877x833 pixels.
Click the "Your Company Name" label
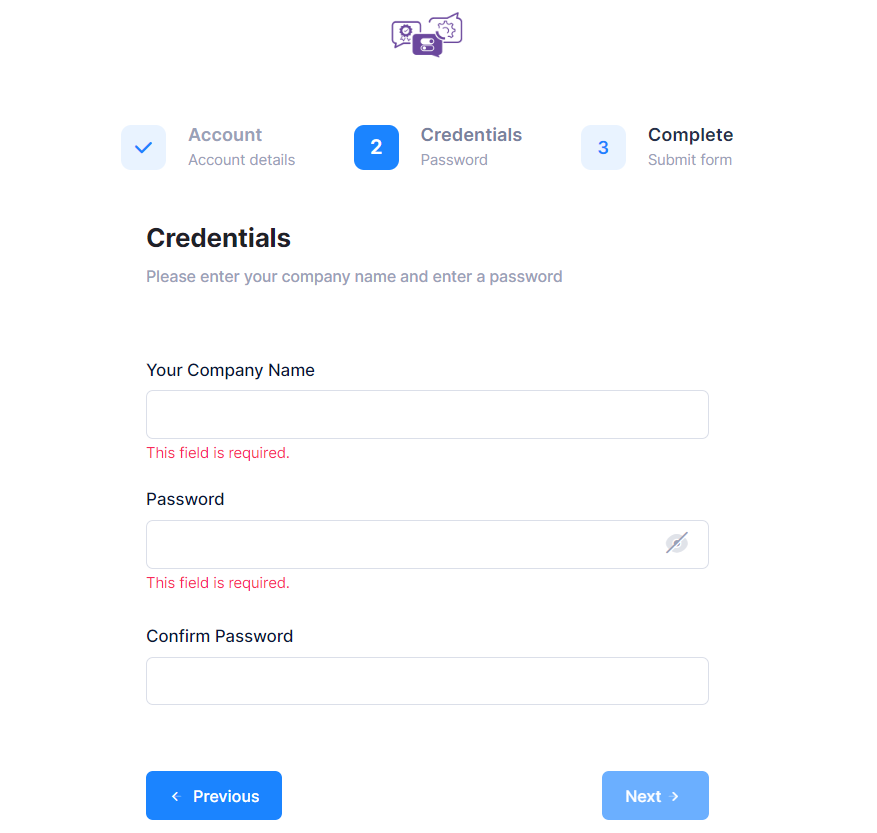[x=230, y=370]
